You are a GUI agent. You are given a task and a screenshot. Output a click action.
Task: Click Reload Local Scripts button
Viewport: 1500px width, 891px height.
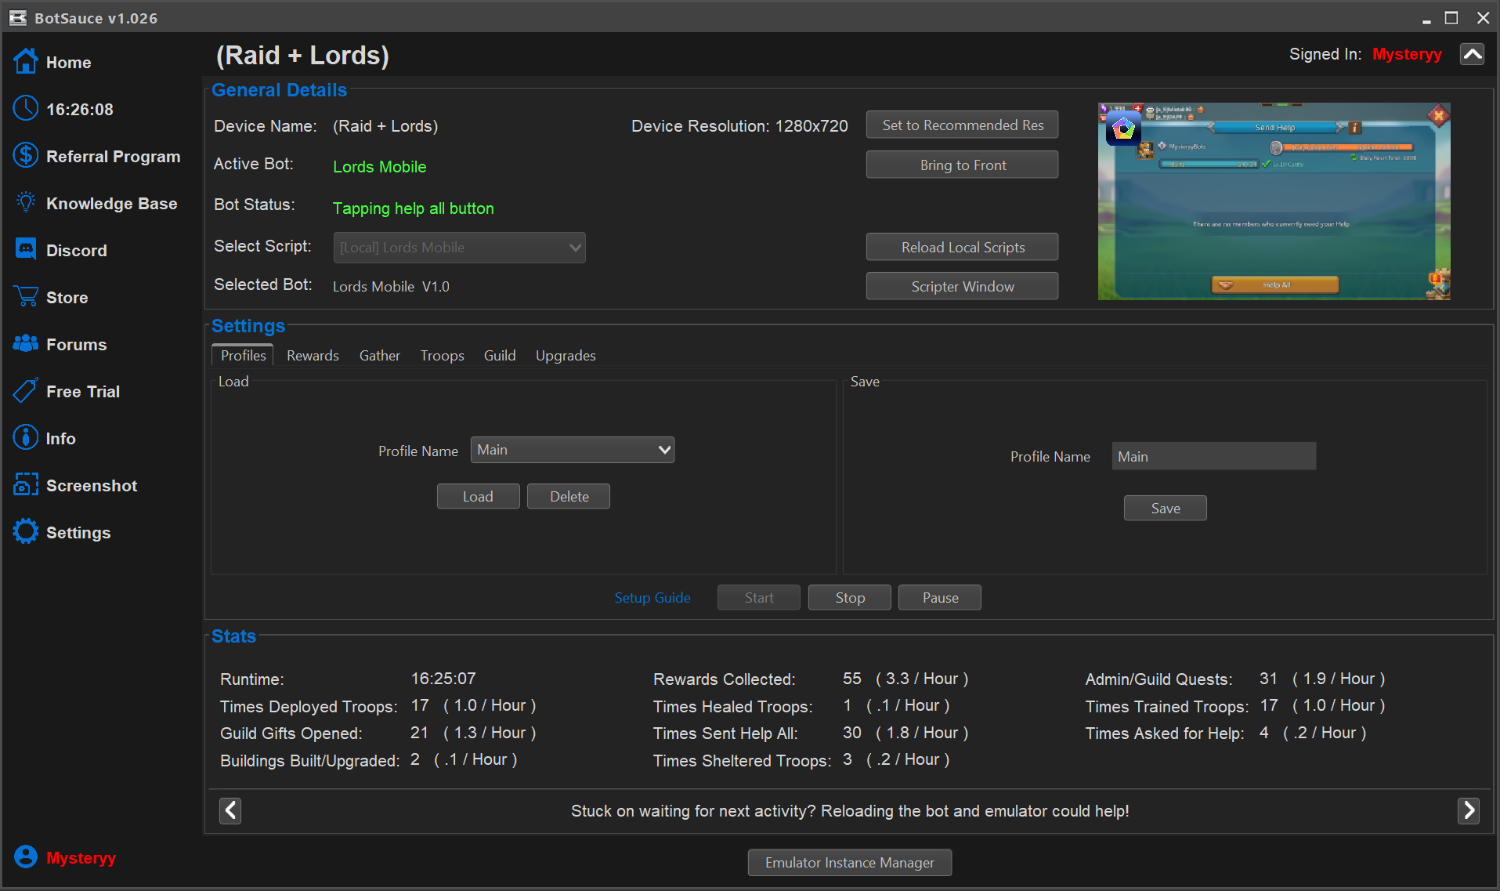click(962, 247)
